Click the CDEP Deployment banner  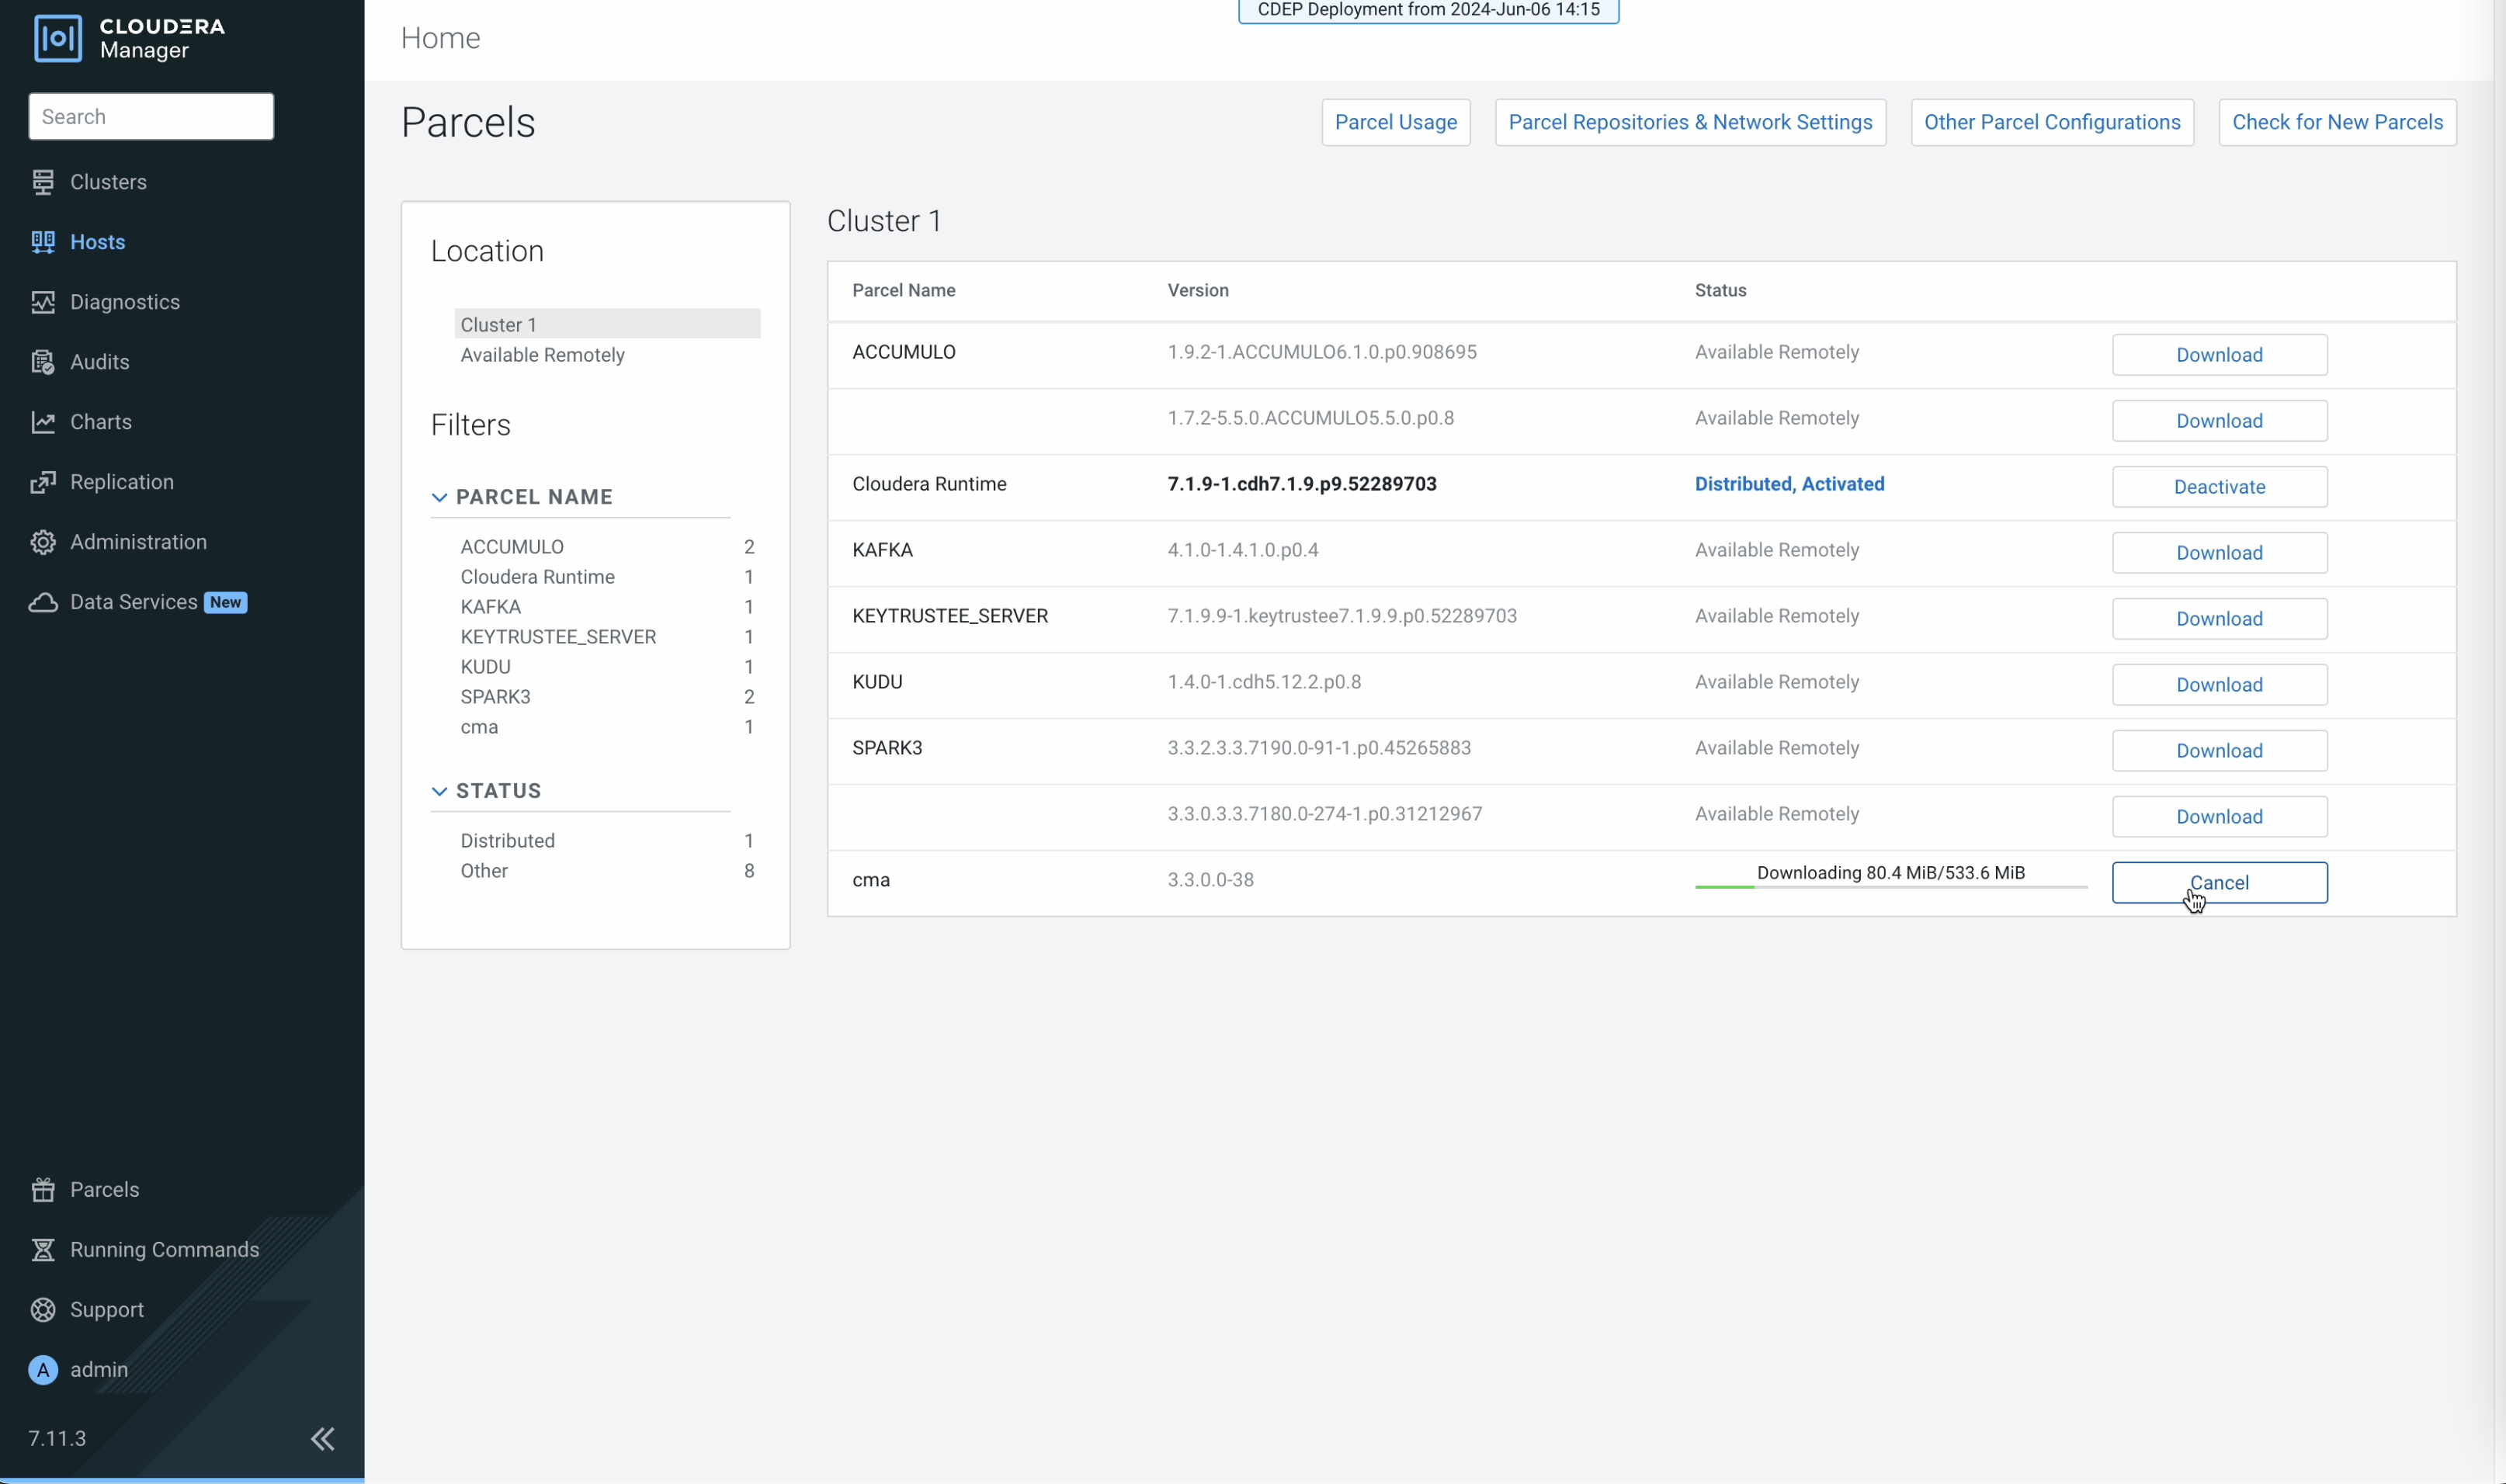click(1428, 10)
